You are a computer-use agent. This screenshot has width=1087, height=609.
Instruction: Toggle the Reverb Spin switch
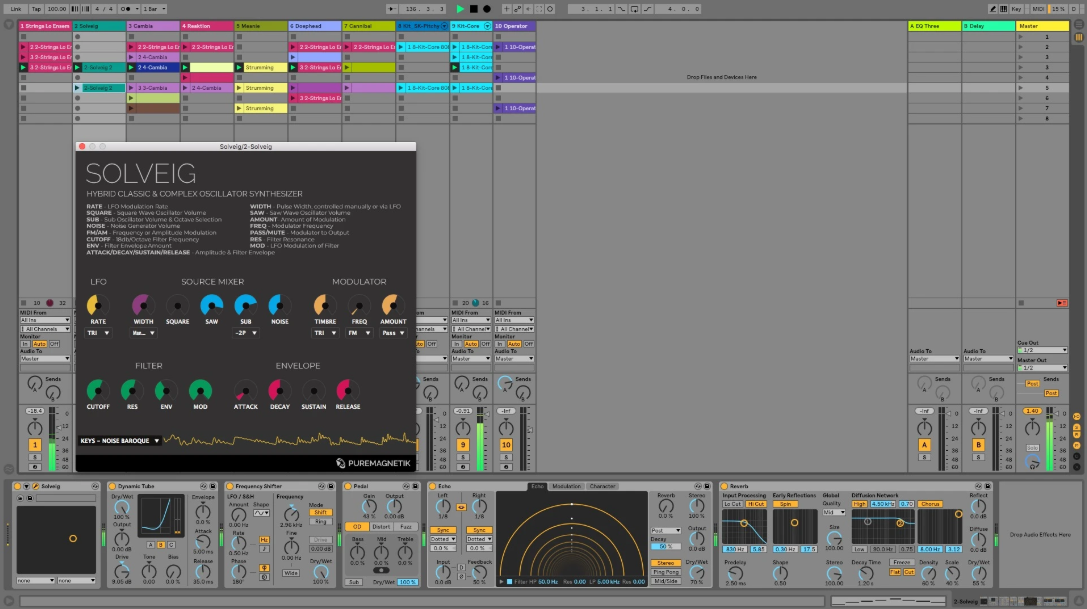tap(785, 504)
